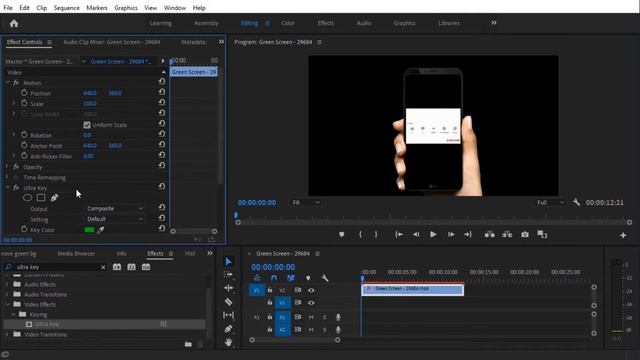Click Add Marker in Program Monitor
The height and width of the screenshot is (360, 640).
342,234
